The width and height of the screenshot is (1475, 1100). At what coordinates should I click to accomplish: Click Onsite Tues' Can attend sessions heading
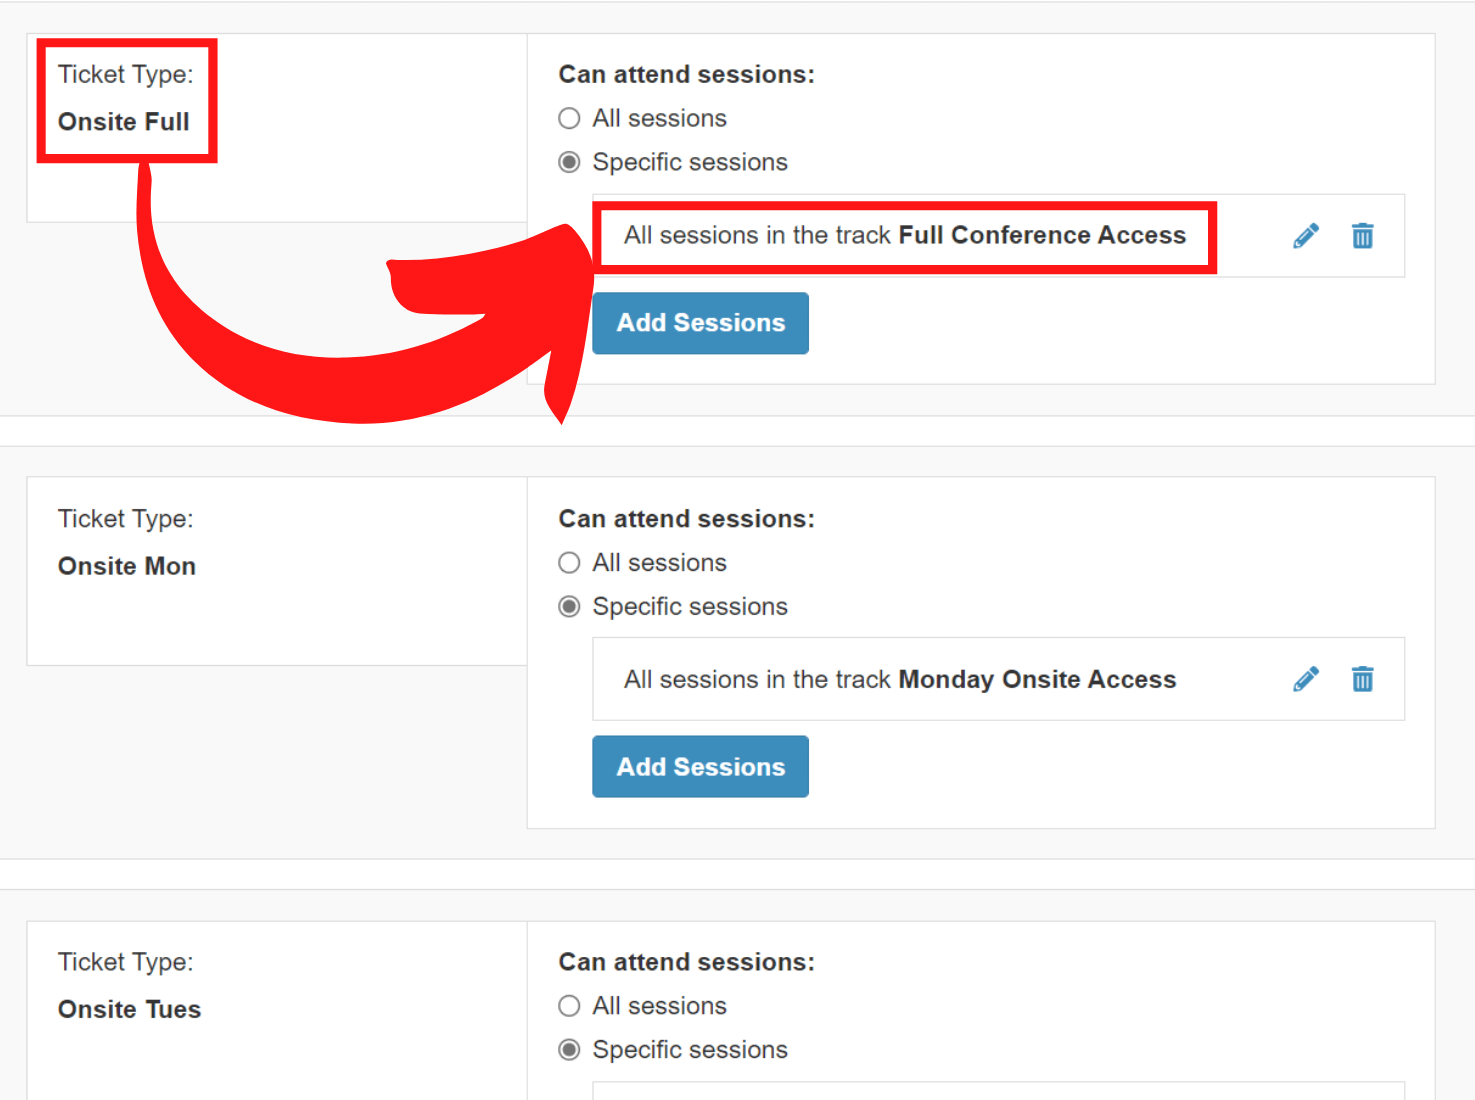tap(686, 962)
